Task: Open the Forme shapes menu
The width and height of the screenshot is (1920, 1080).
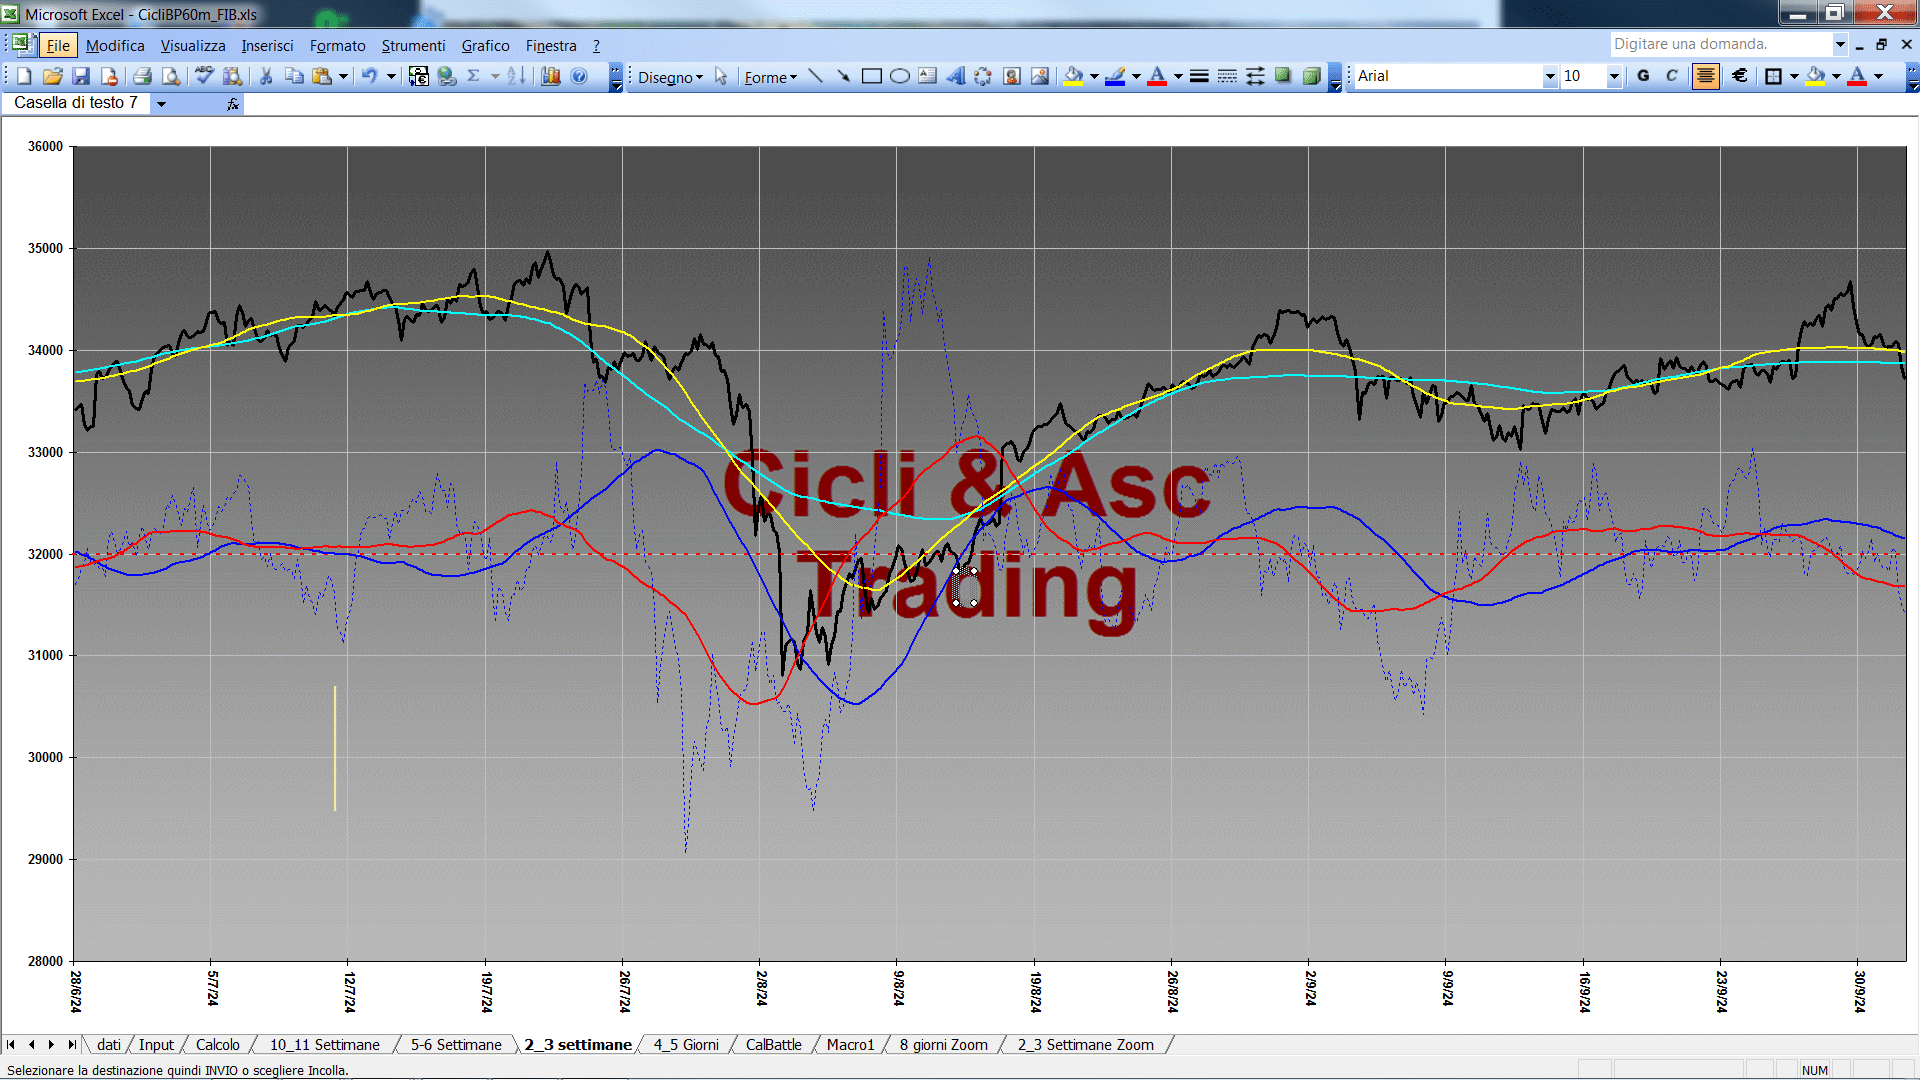Action: coord(770,77)
